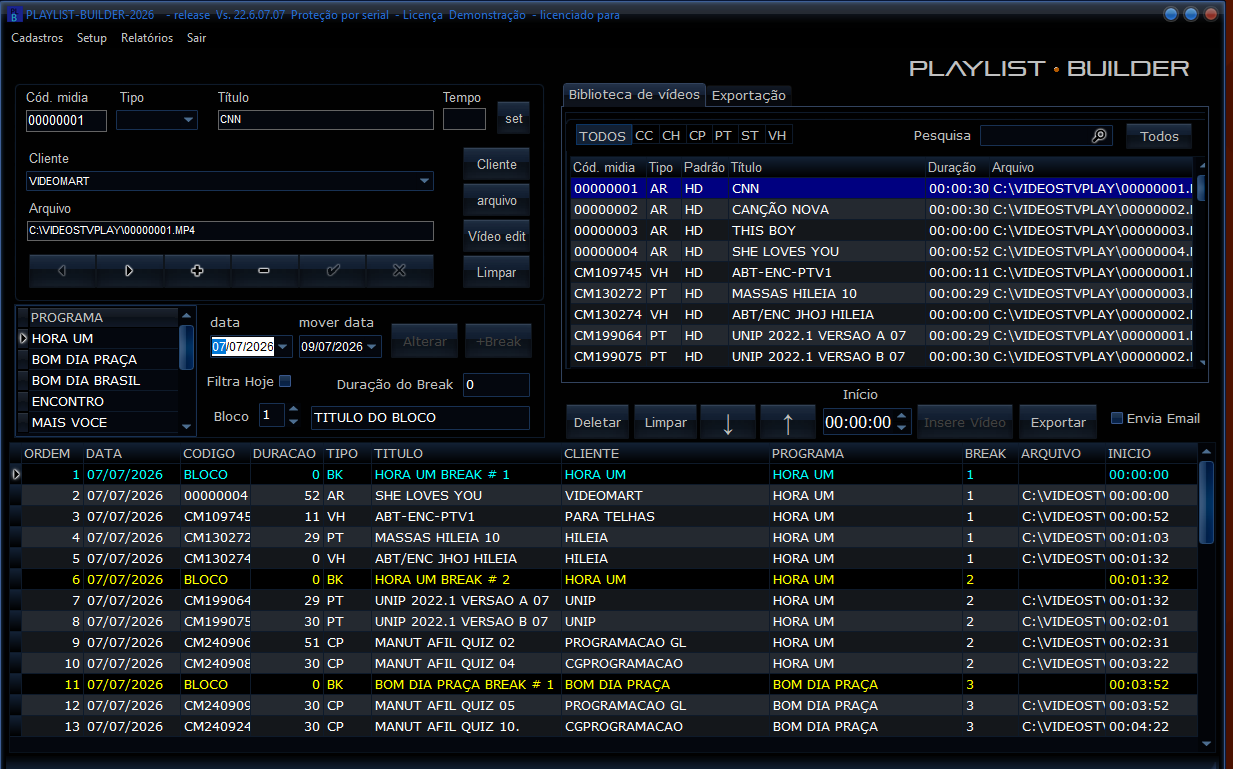Click row indicator arrow beside HORA UM program

23,339
